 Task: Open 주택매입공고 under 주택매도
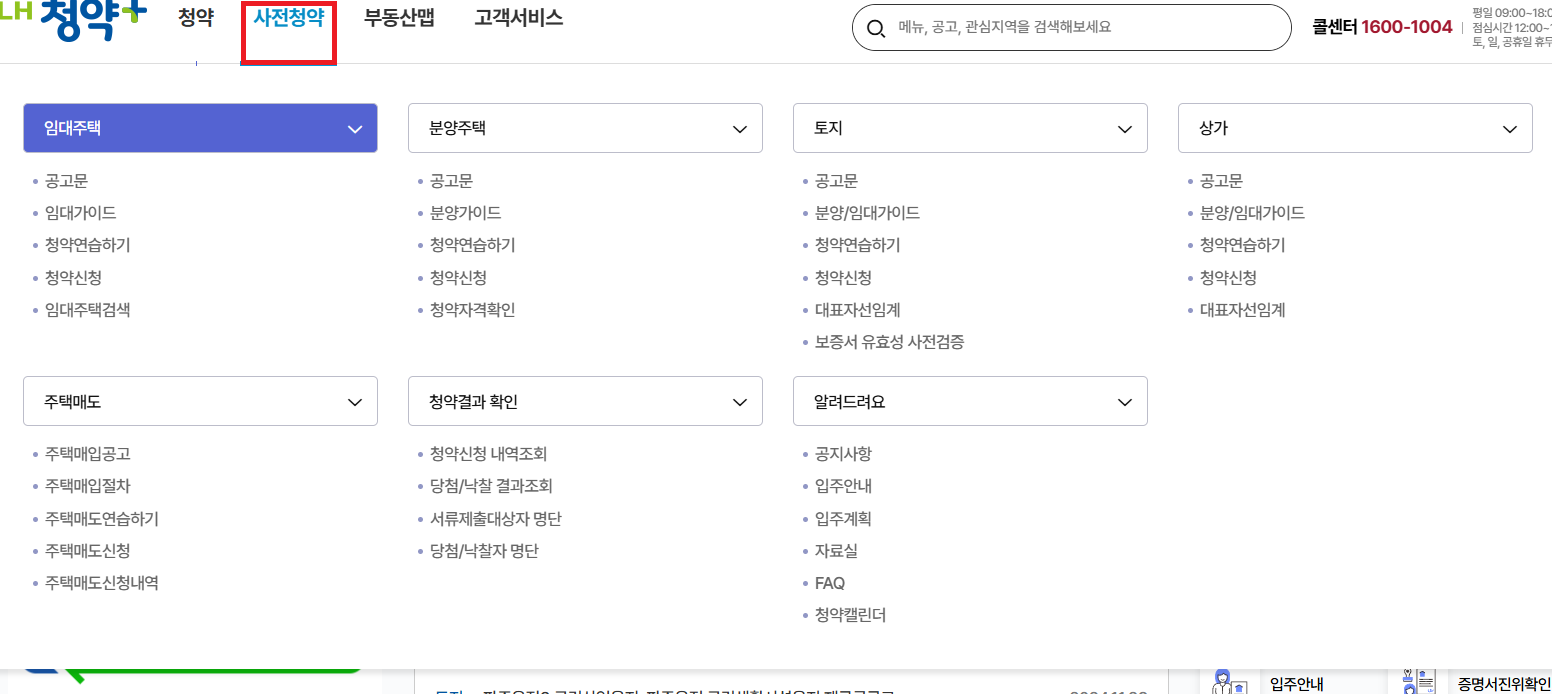[x=86, y=453]
